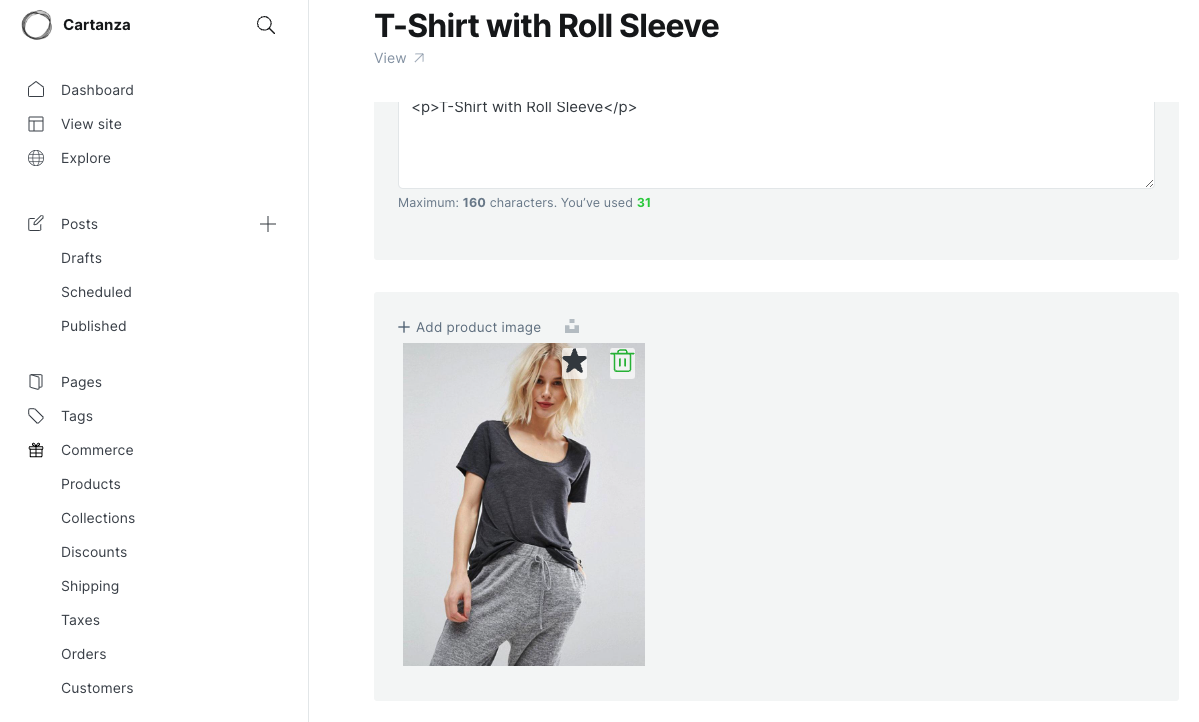
Task: Open View site in sidebar
Action: [x=91, y=124]
